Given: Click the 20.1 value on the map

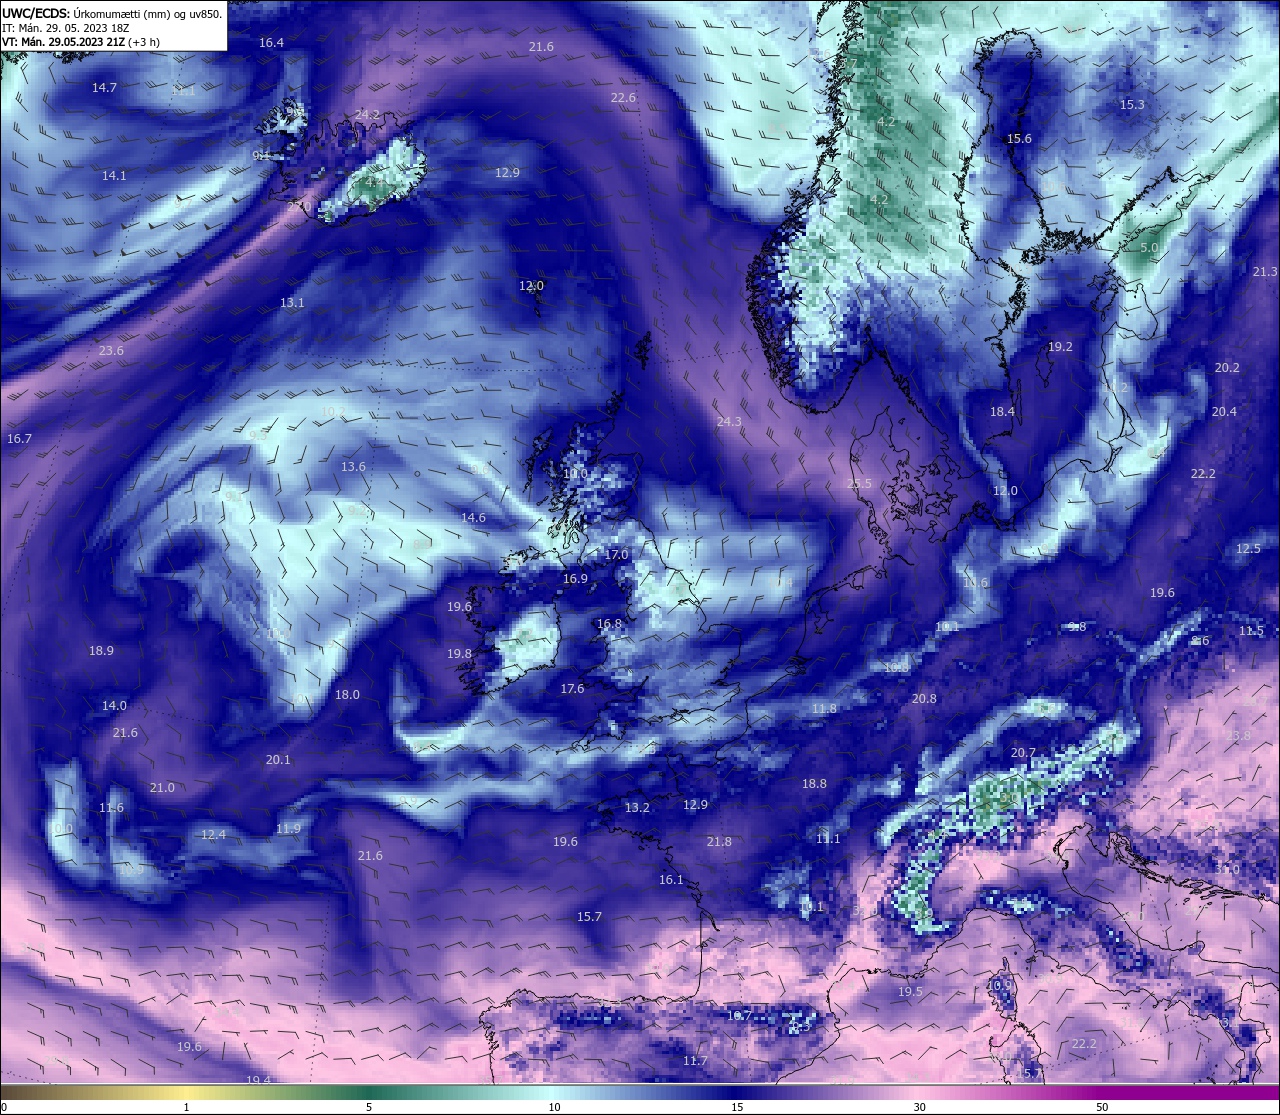Looking at the screenshot, I should (x=278, y=760).
